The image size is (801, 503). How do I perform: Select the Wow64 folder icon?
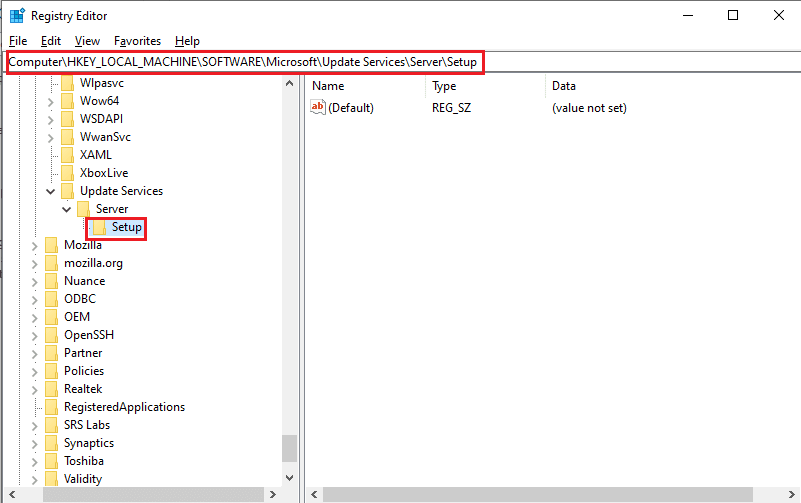(67, 101)
